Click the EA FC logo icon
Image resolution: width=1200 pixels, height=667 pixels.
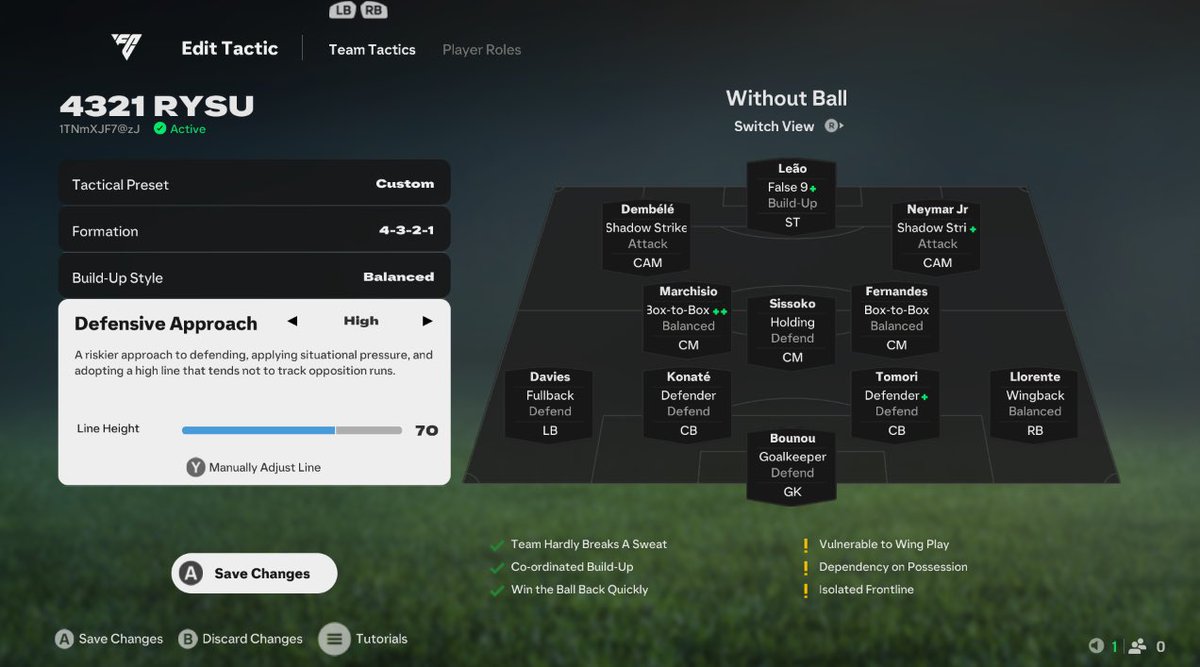pos(125,45)
